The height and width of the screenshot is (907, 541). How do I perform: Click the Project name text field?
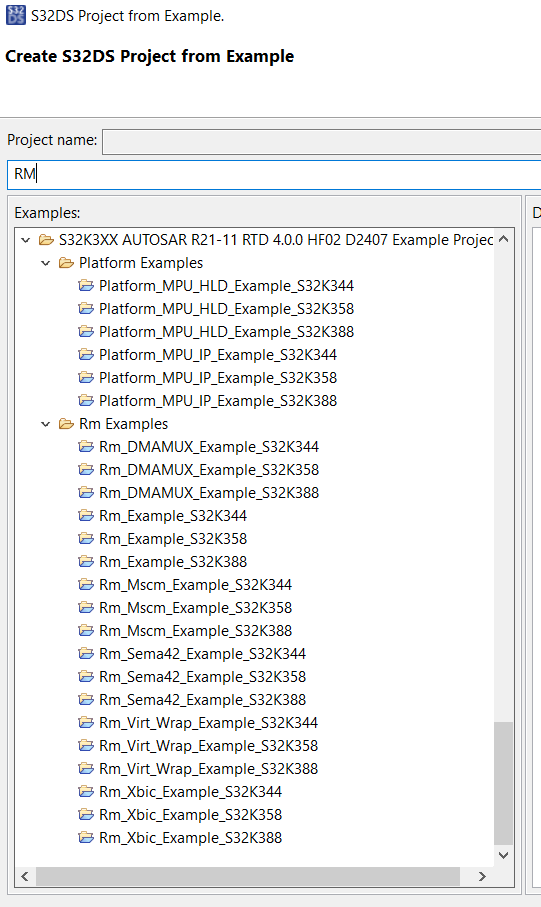(x=322, y=141)
